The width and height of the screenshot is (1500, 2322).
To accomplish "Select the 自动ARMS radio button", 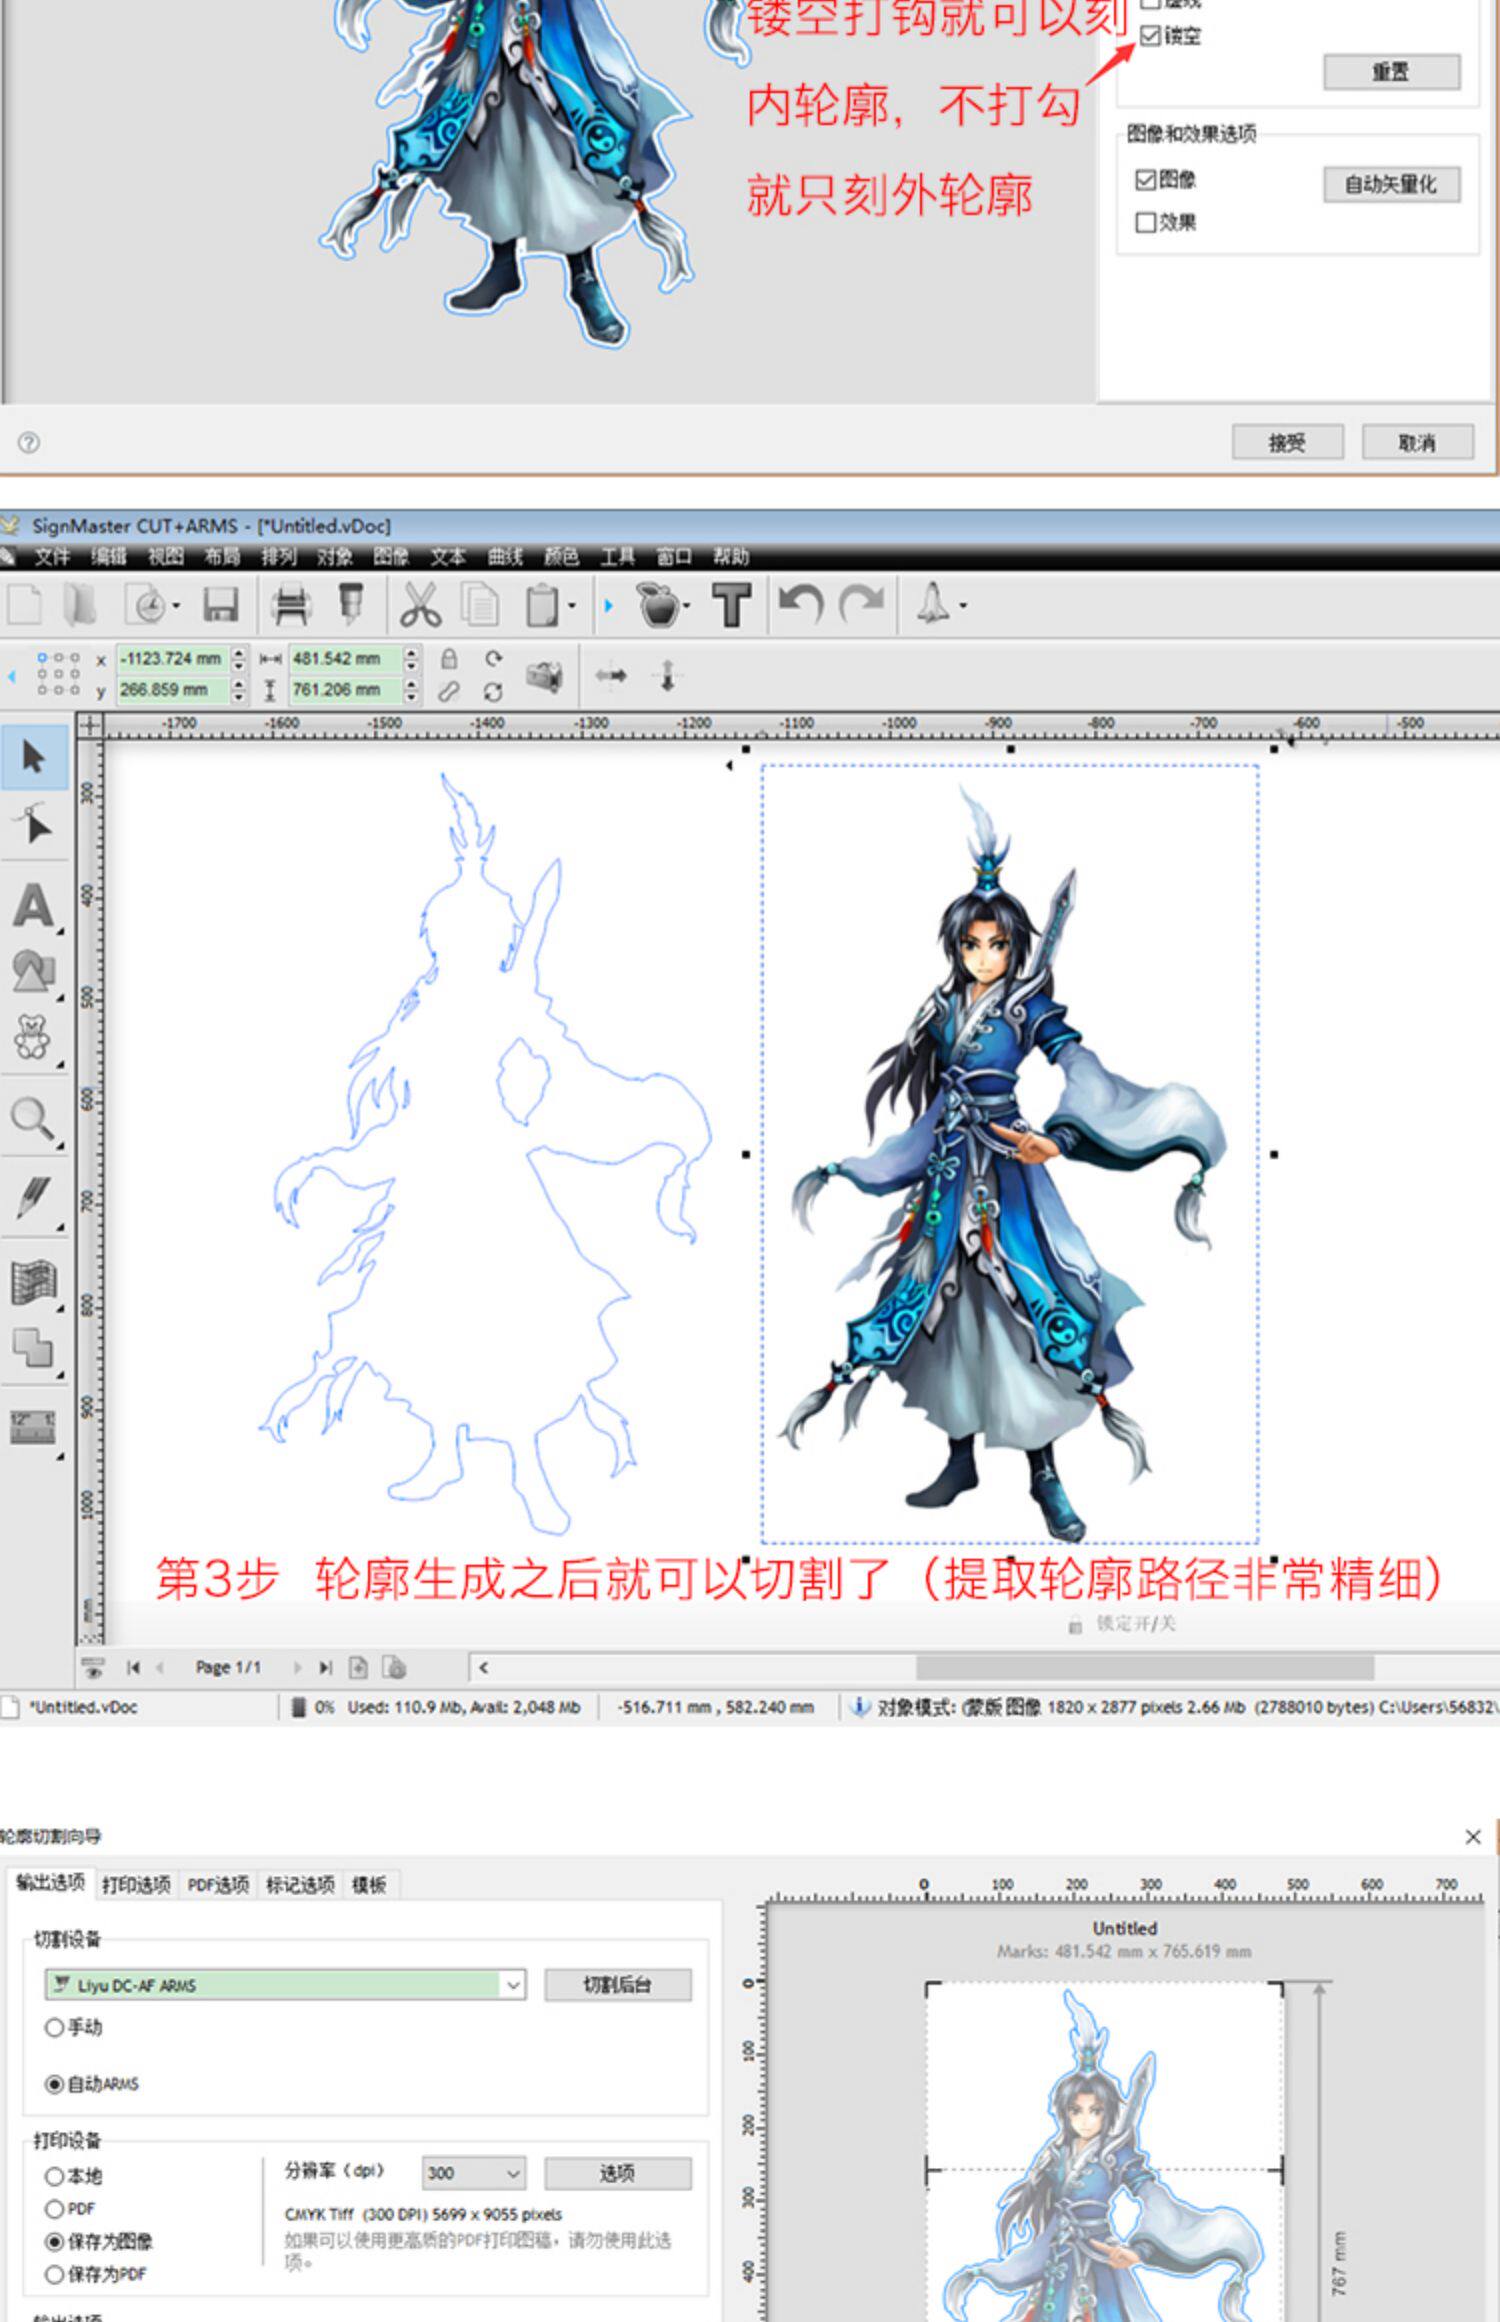I will (55, 2084).
